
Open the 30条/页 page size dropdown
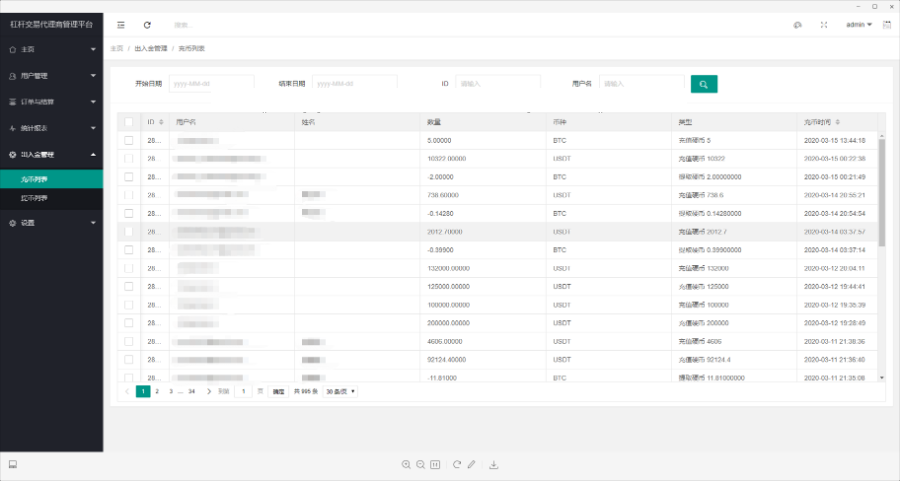[x=340, y=391]
